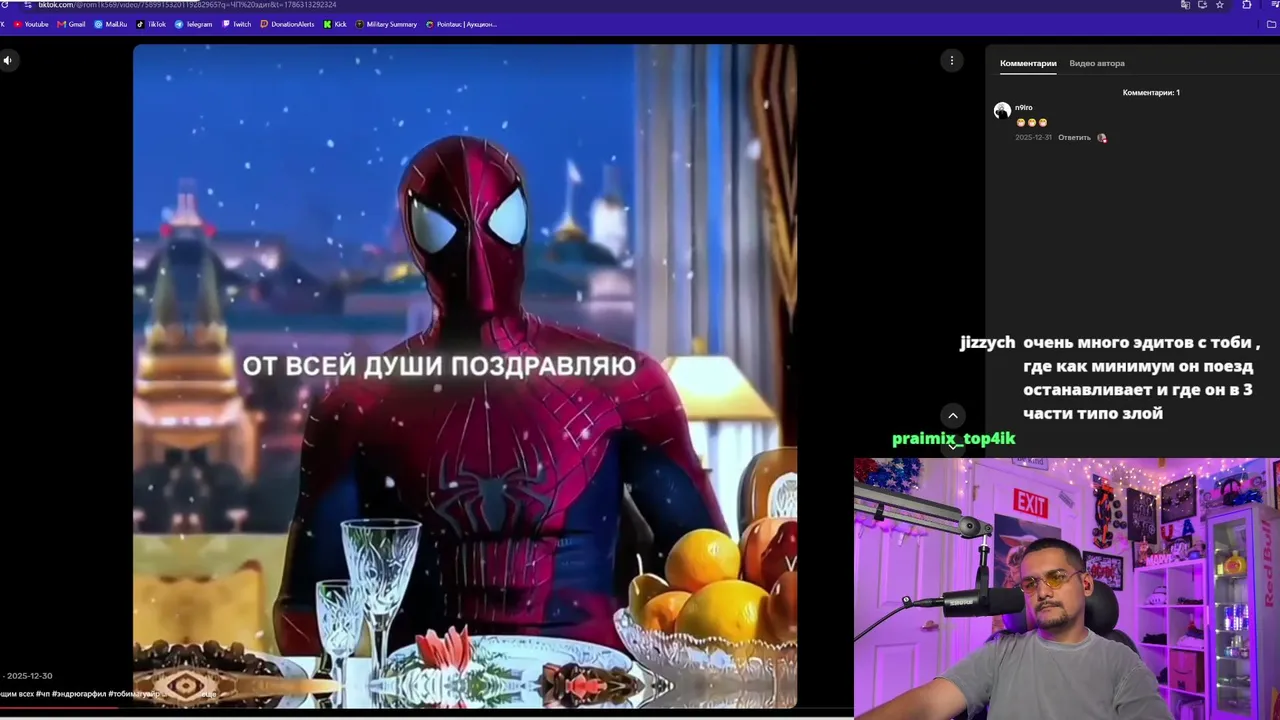Click the #эндрюгарфил hashtag in the caption
This screenshot has height=720, width=1280.
tap(79, 693)
